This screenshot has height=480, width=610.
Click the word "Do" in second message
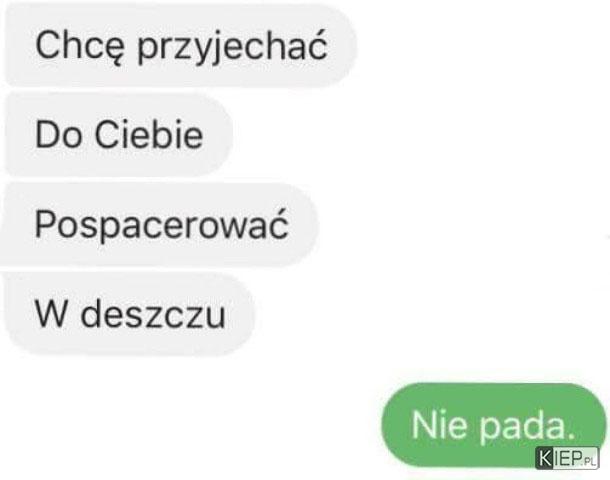pyautogui.click(x=58, y=135)
